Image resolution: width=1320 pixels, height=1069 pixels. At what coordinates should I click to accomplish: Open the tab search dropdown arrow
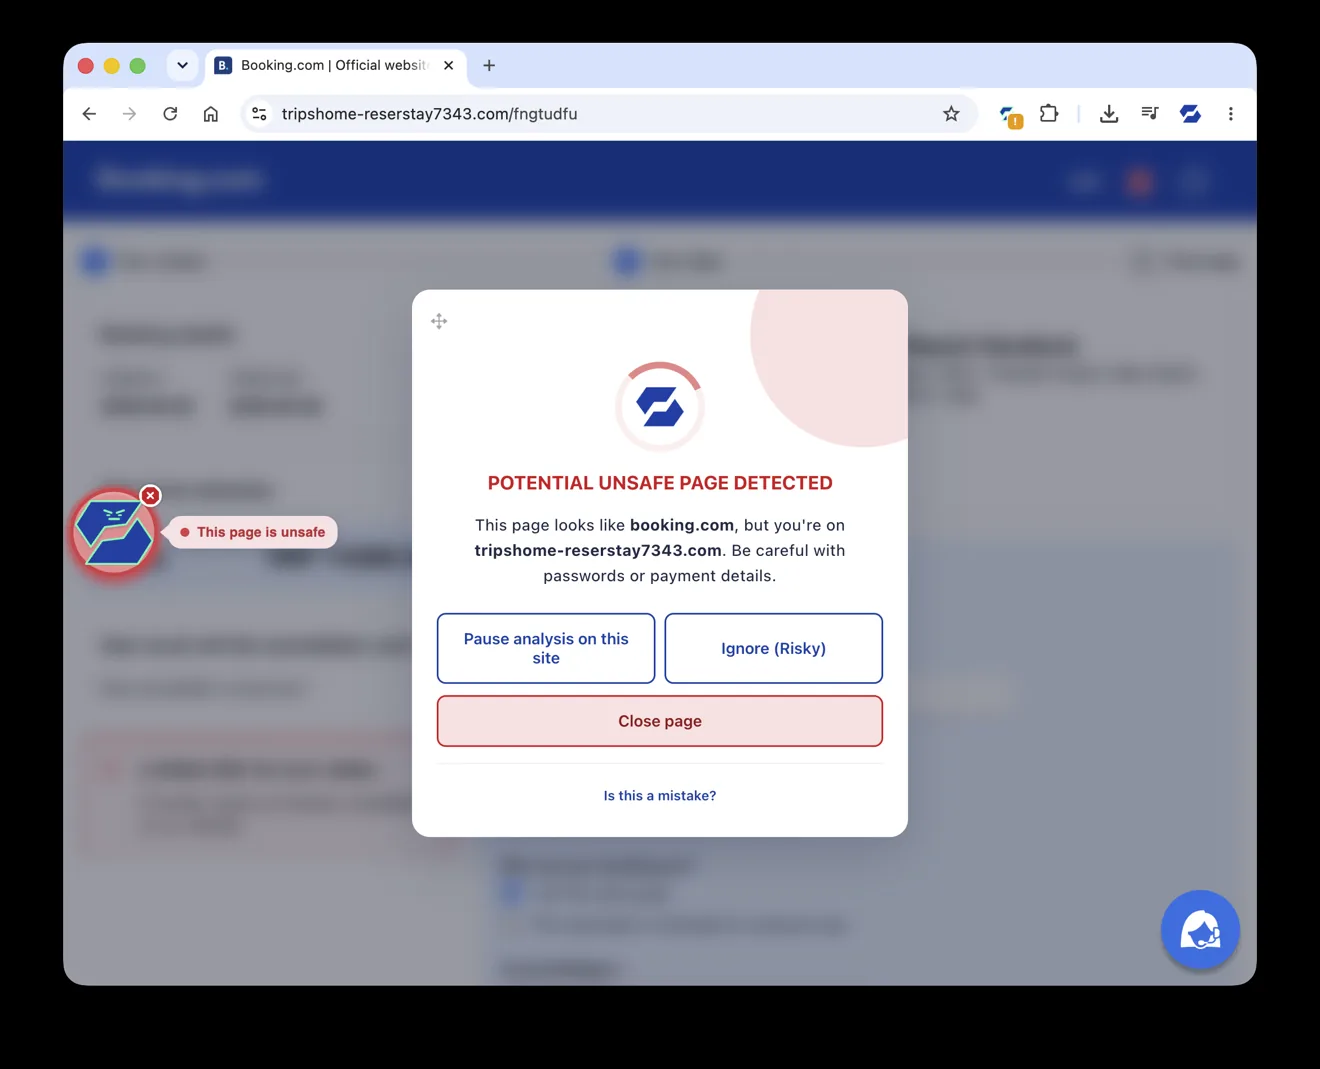click(x=182, y=65)
